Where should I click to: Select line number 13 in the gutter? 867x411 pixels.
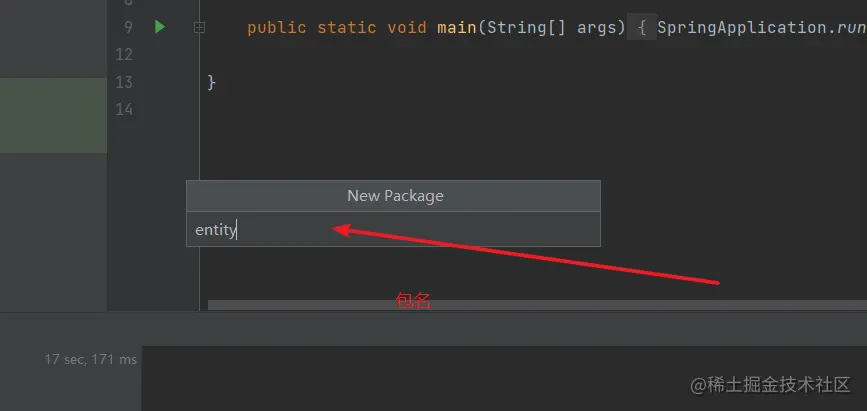(123, 82)
